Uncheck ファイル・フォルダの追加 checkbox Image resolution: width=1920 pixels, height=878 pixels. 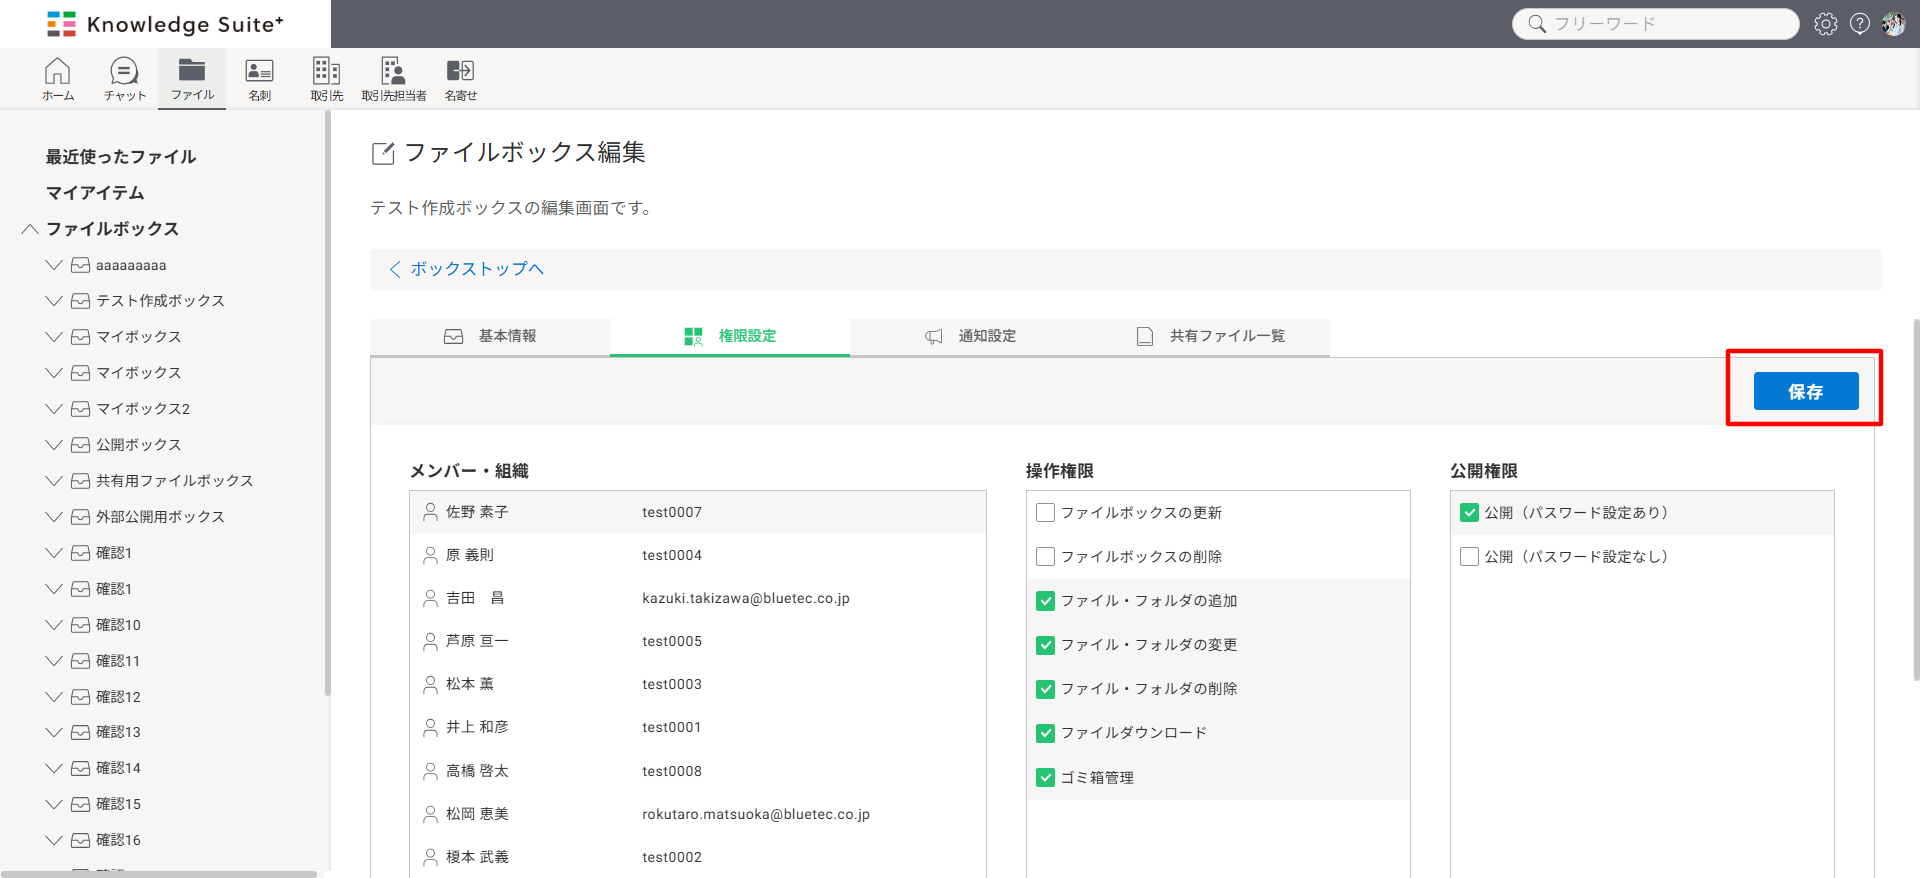1046,601
